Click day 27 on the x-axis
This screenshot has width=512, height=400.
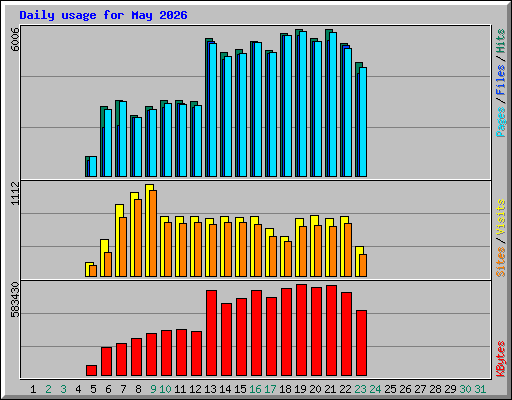420,389
